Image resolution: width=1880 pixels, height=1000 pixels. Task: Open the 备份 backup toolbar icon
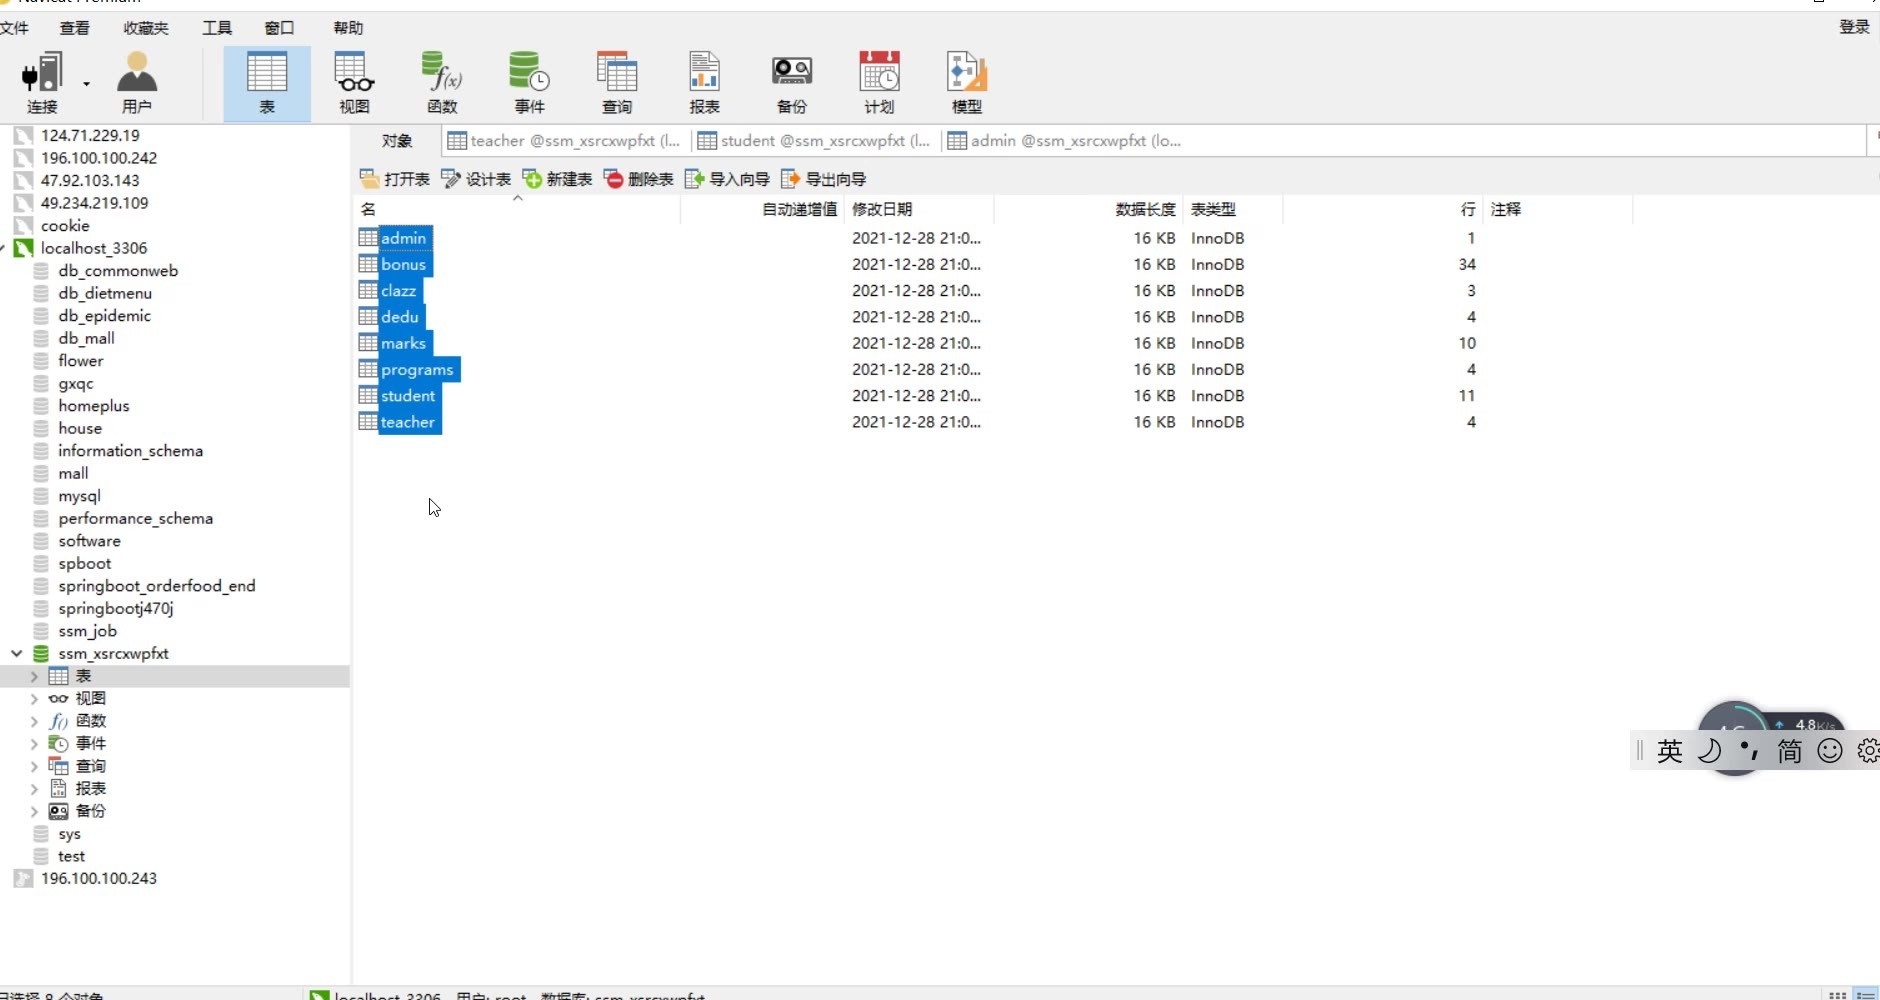click(x=792, y=84)
